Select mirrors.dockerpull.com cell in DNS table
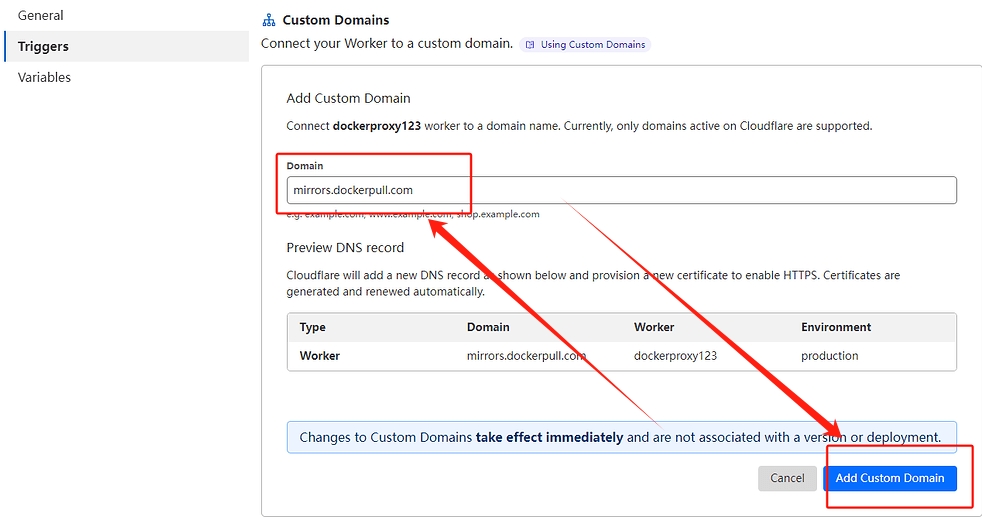The image size is (982, 517). (x=526, y=355)
